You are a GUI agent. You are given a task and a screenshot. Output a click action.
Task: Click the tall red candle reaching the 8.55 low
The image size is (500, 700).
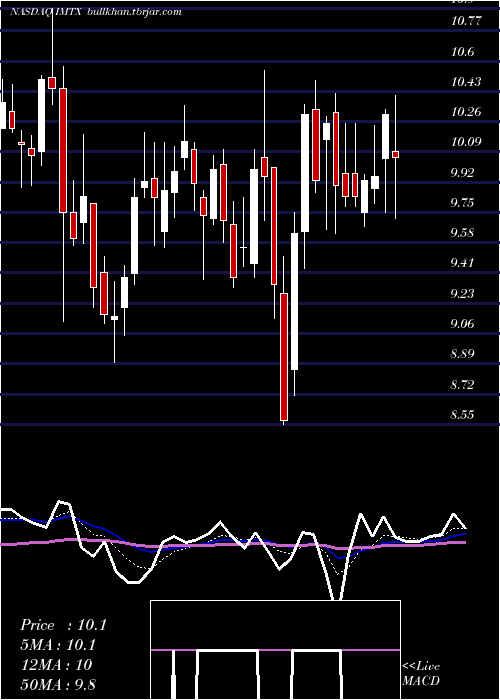(x=284, y=356)
